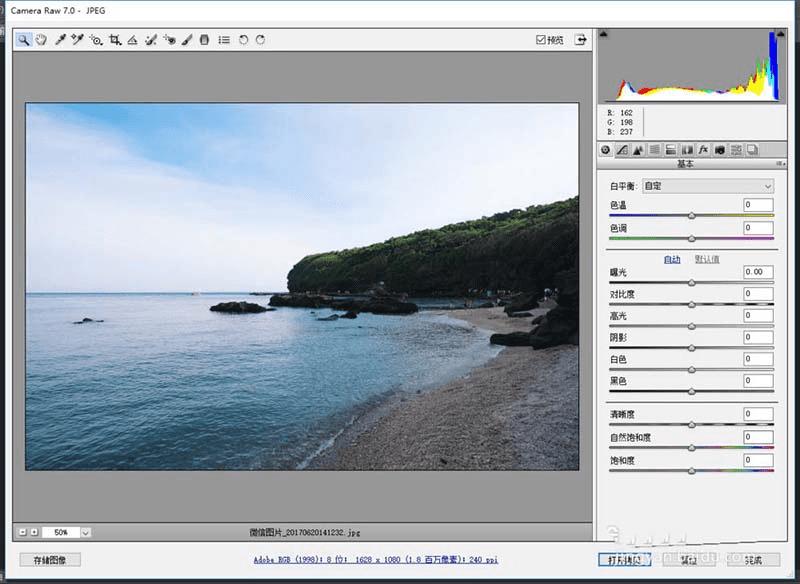Viewport: 800px width, 584px height.
Task: Toggle the 预览 preview checkbox
Action: 541,40
